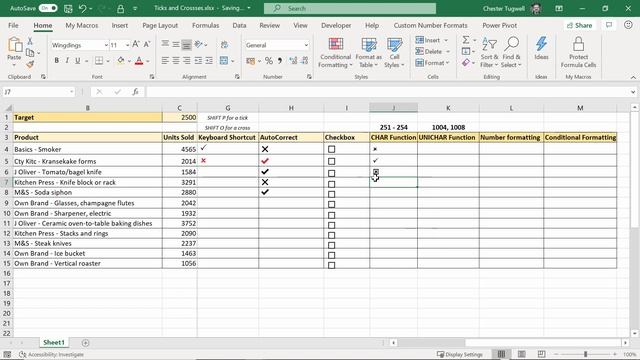The height and width of the screenshot is (360, 640).
Task: Decrease font size with smaller A icon
Action: (147, 44)
